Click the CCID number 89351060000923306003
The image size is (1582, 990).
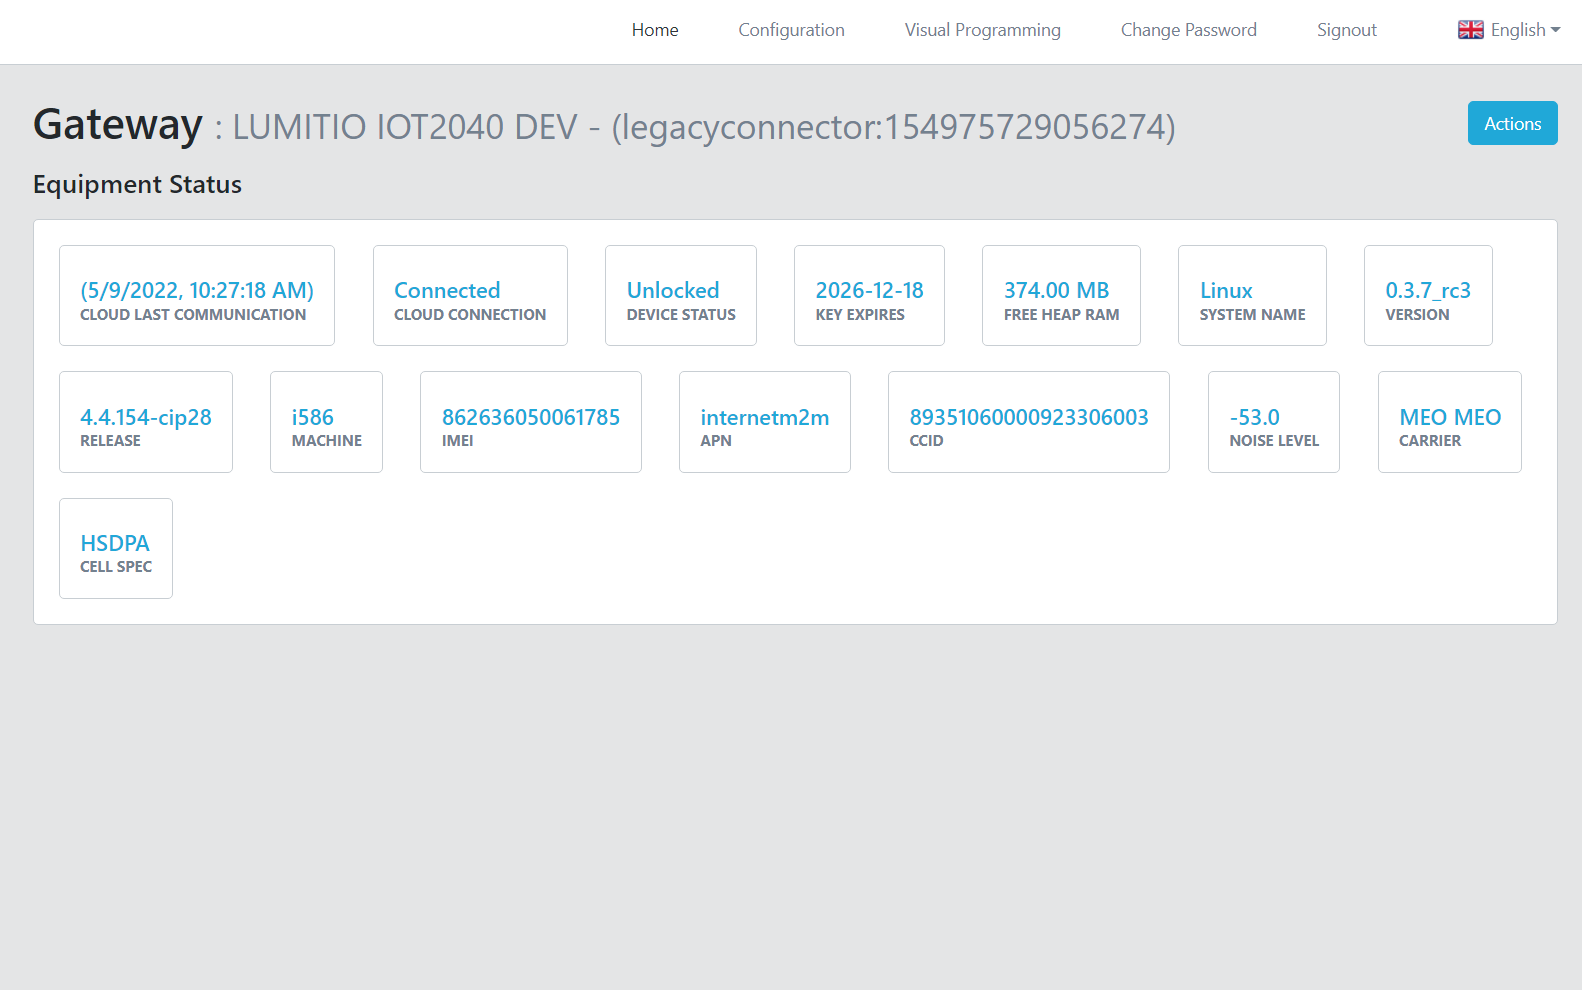[x=1029, y=417]
